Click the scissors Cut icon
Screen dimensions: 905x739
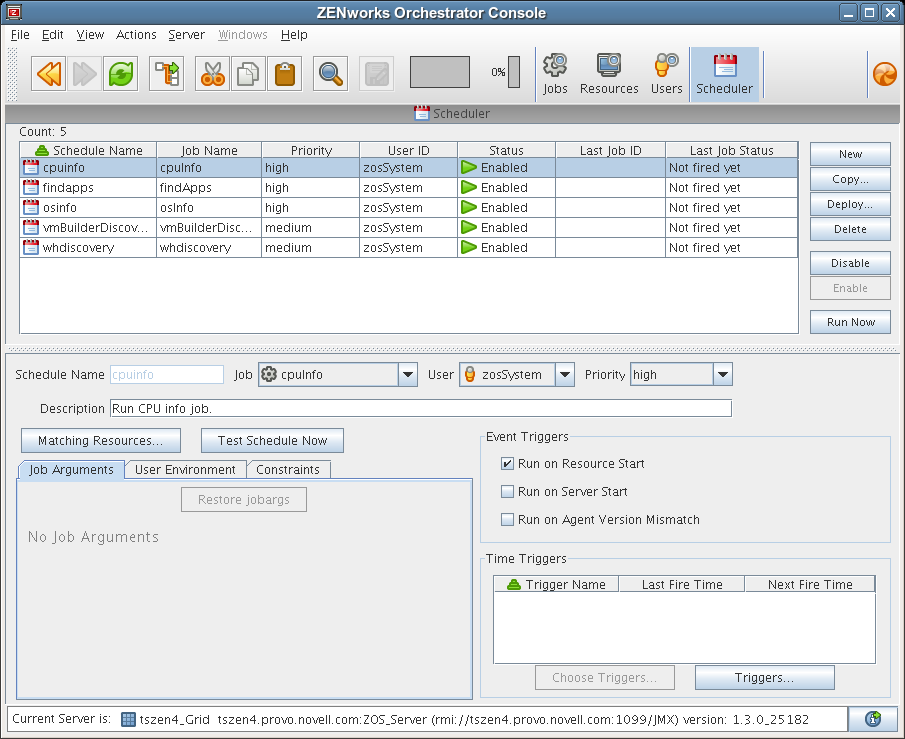[x=212, y=74]
